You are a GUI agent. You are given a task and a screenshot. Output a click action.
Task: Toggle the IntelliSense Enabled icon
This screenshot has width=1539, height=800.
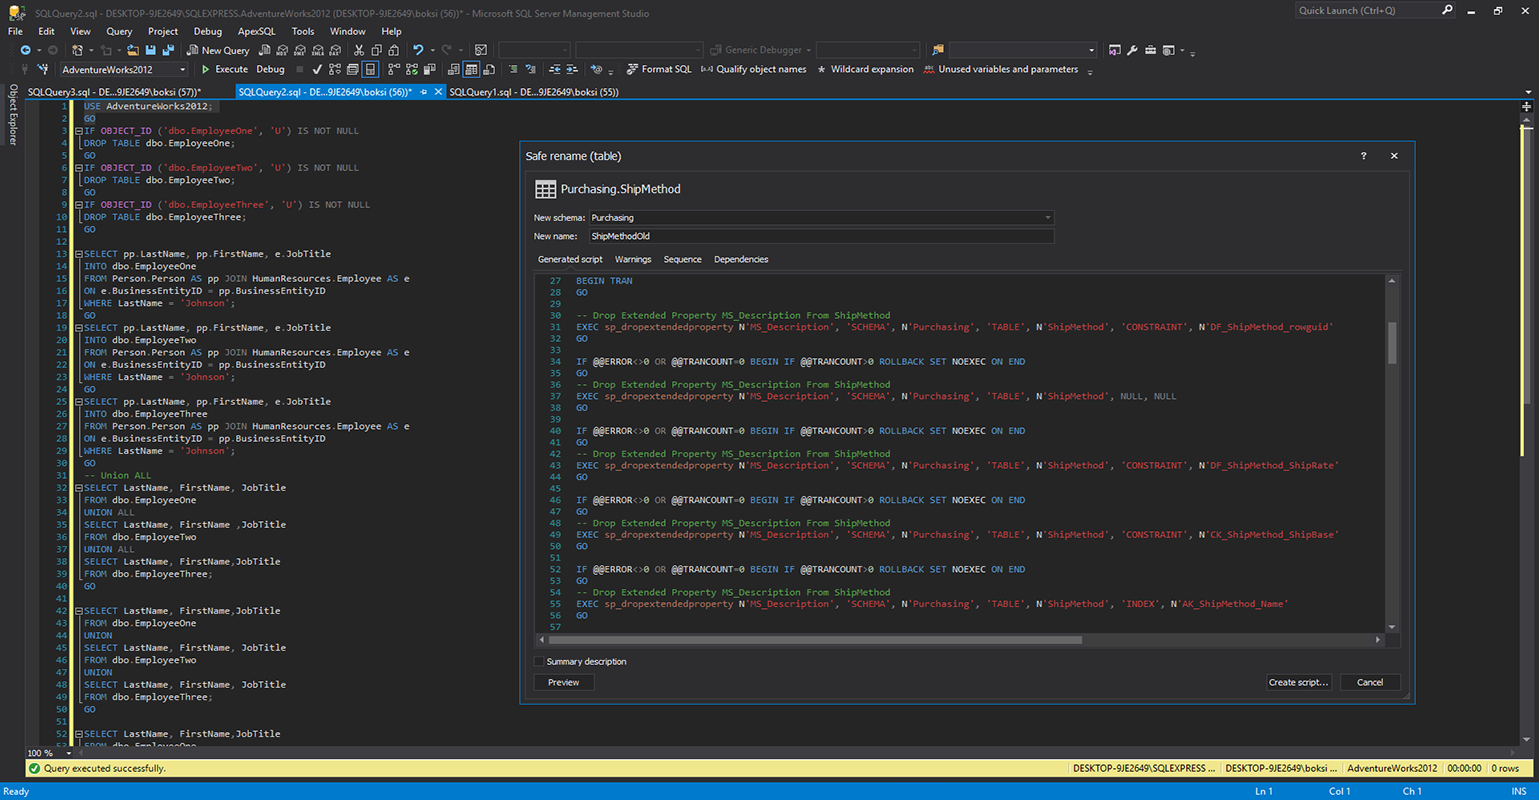coord(370,70)
